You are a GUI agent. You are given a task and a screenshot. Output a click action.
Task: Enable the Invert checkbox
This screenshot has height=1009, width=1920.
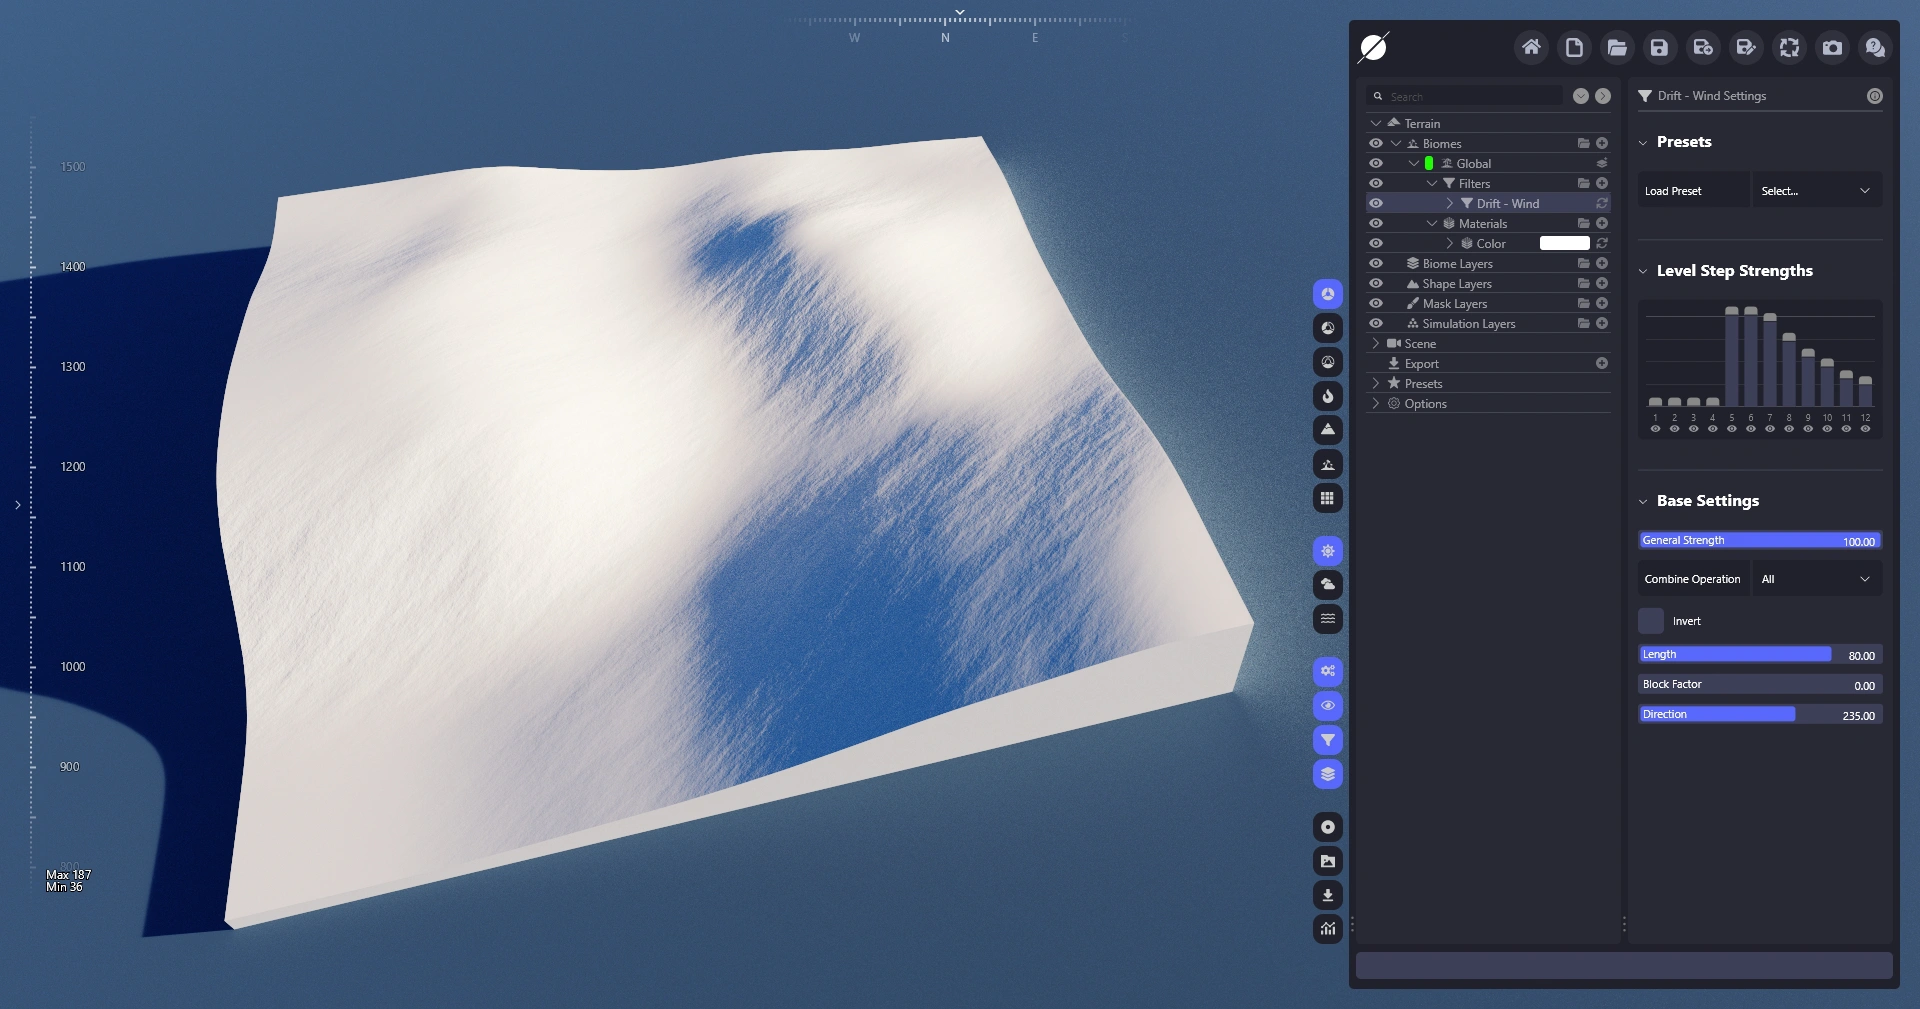click(1651, 621)
